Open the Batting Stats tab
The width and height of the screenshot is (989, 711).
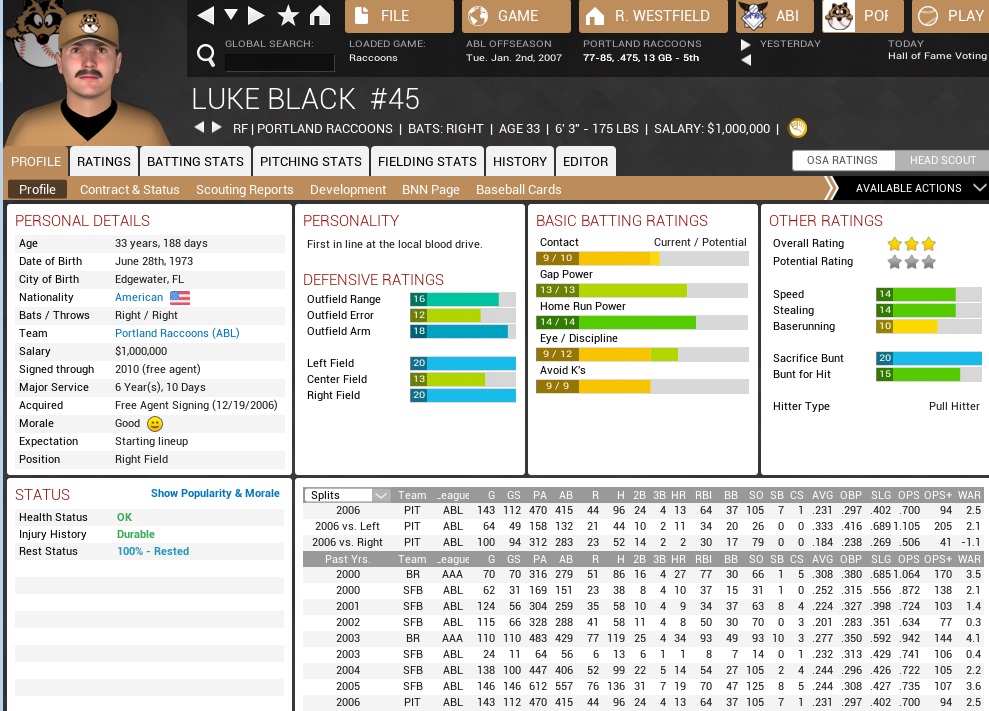tap(195, 161)
